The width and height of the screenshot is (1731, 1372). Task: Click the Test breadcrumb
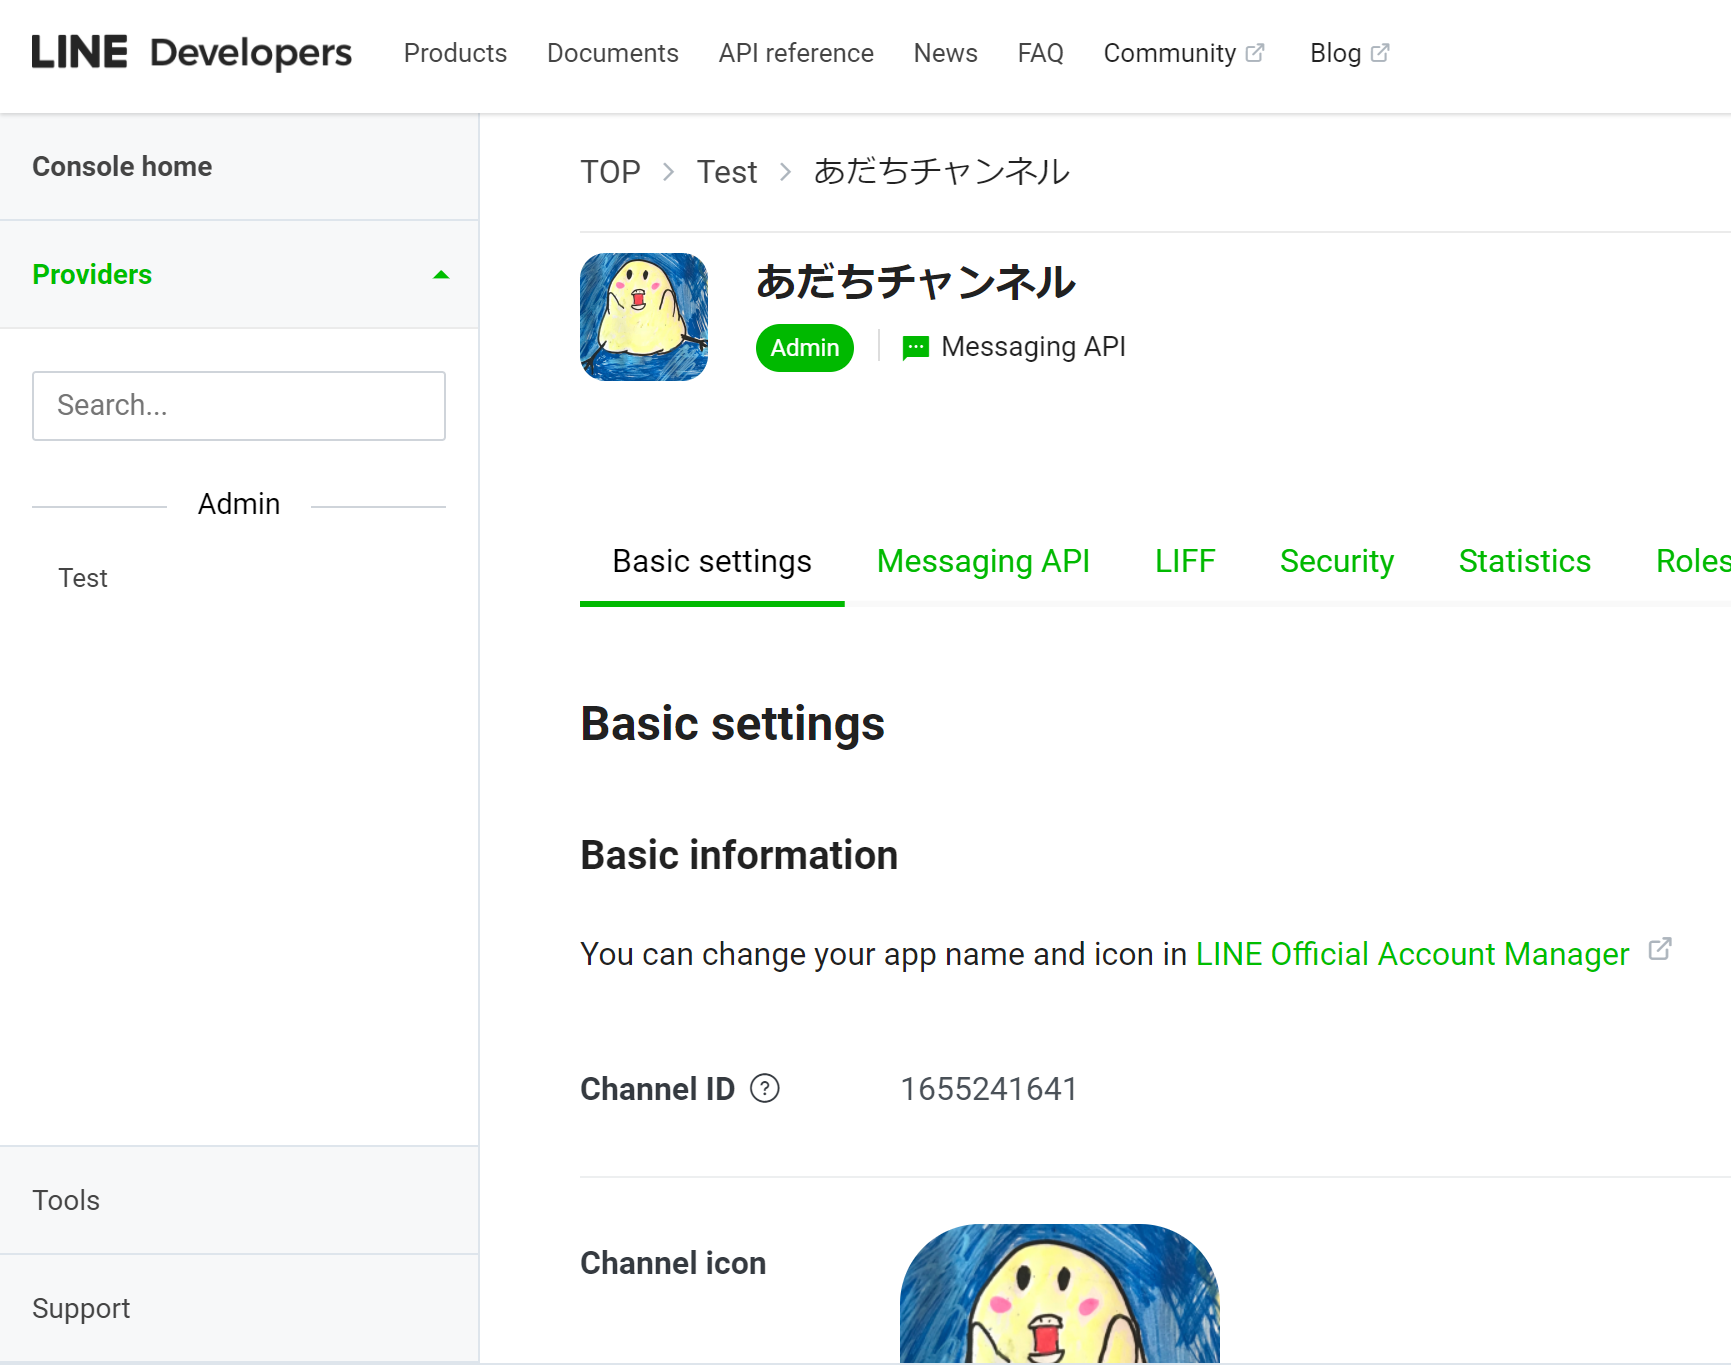(727, 172)
